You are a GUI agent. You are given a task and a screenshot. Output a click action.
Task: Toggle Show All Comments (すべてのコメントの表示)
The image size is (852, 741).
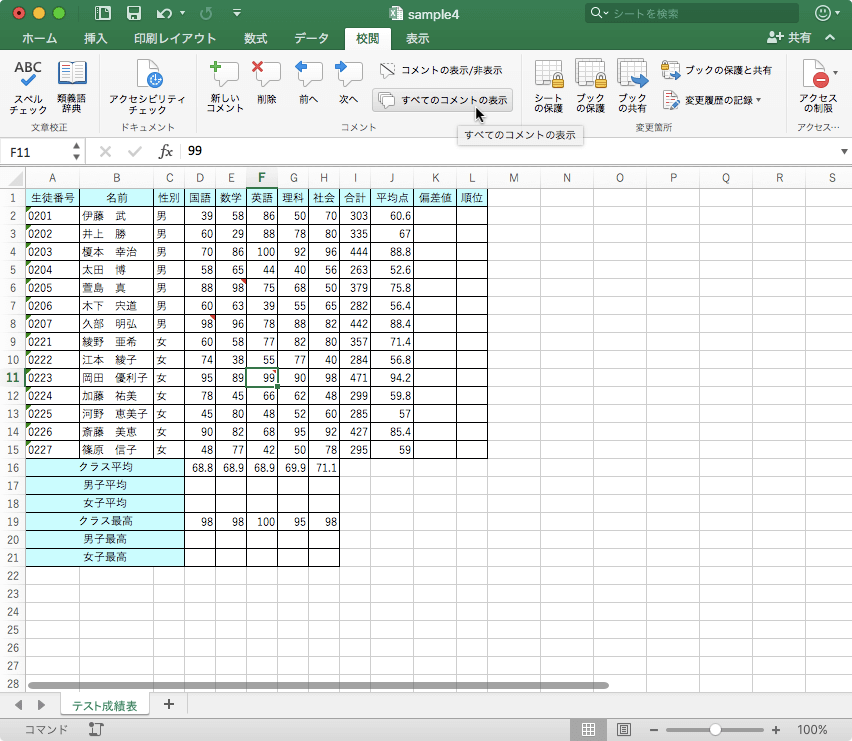(x=442, y=100)
